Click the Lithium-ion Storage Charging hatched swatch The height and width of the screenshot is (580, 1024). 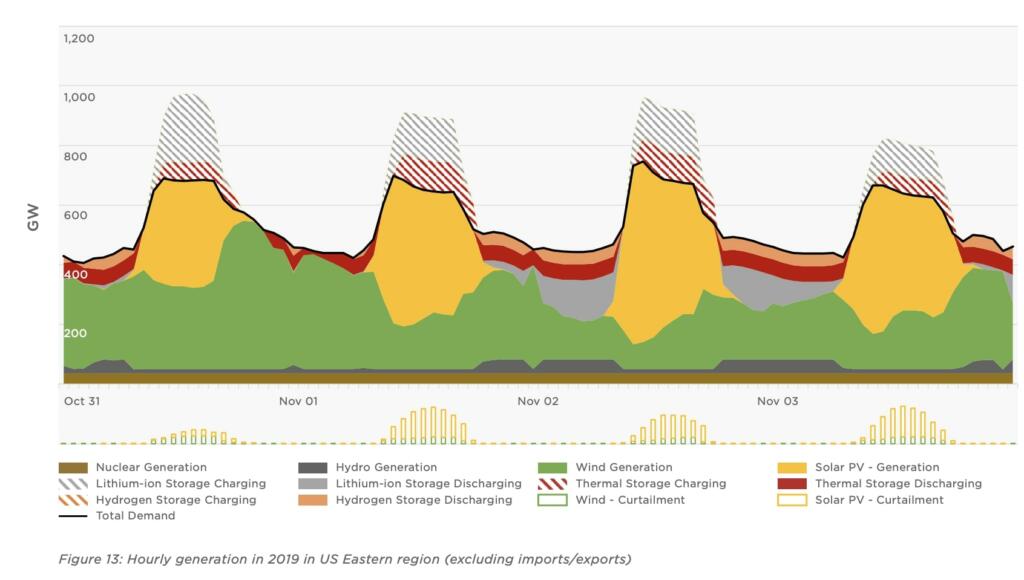(x=73, y=483)
